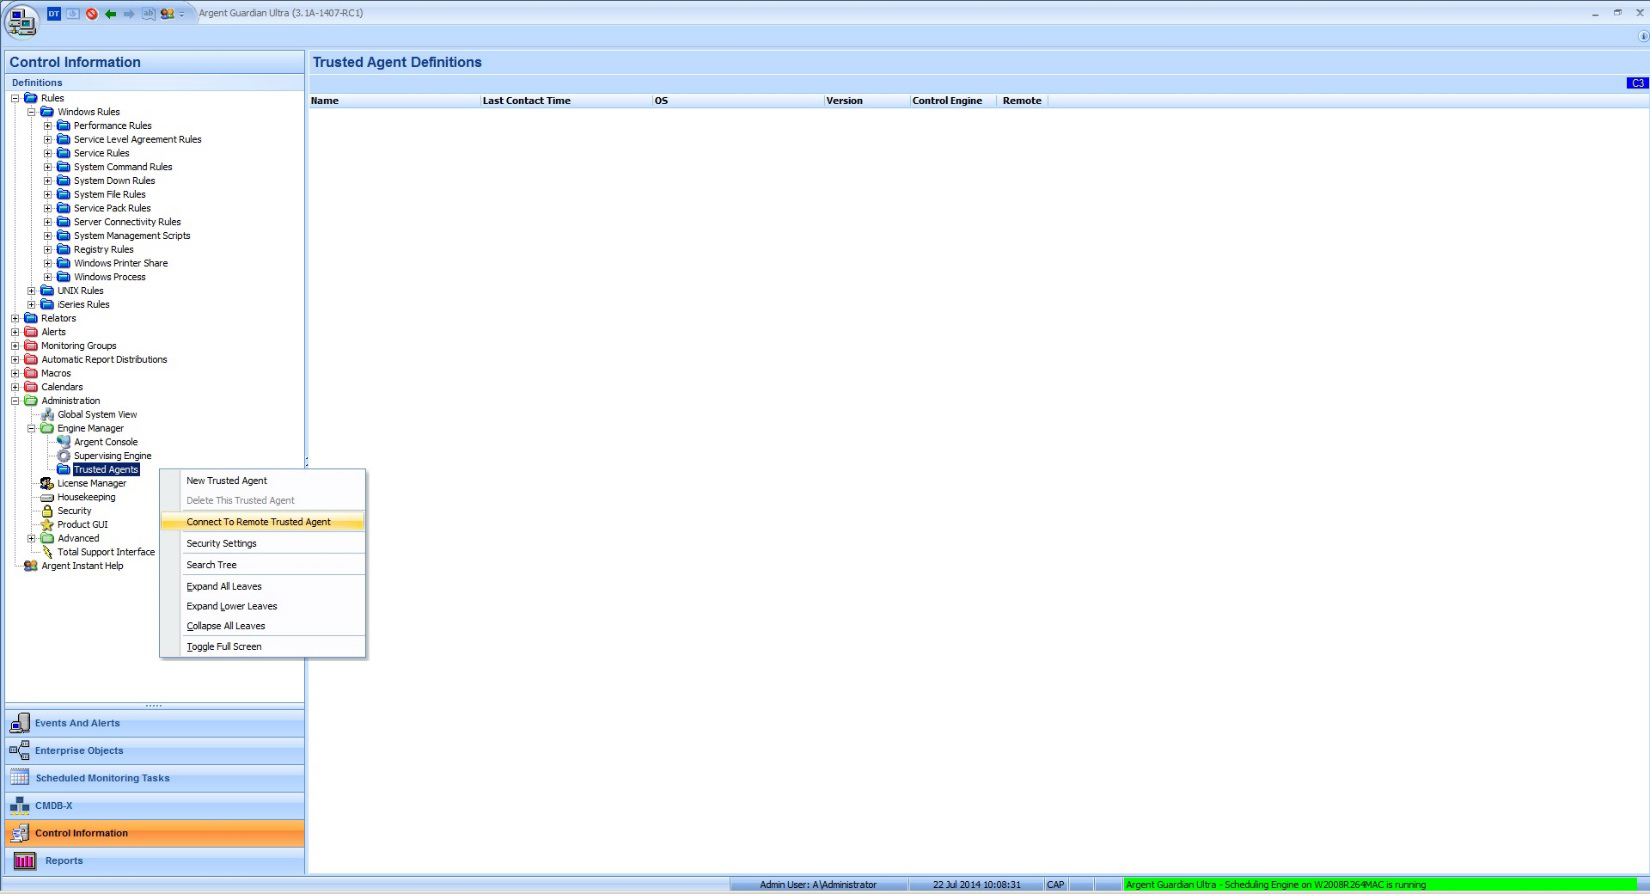Select Collapse All Leaves menu entry

point(225,626)
